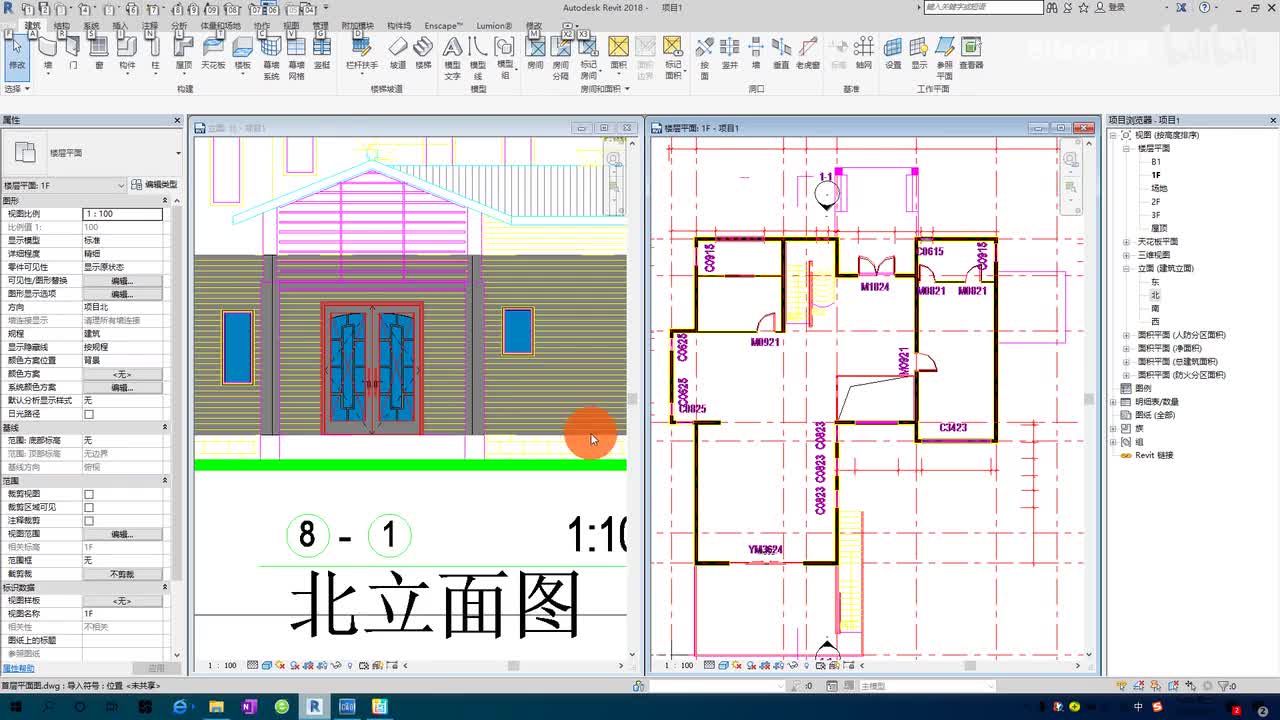Toggle the 日光路径 (Sun Path) checkbox

[89, 414]
